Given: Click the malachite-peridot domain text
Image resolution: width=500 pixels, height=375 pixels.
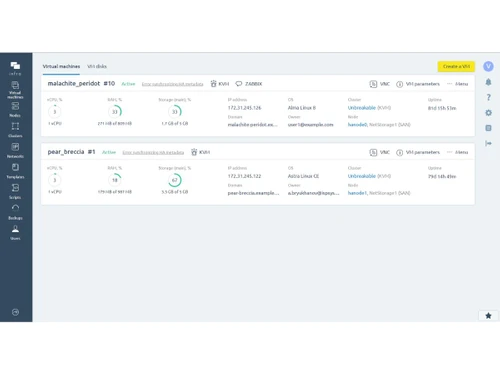Looking at the screenshot, I should 252,125.
